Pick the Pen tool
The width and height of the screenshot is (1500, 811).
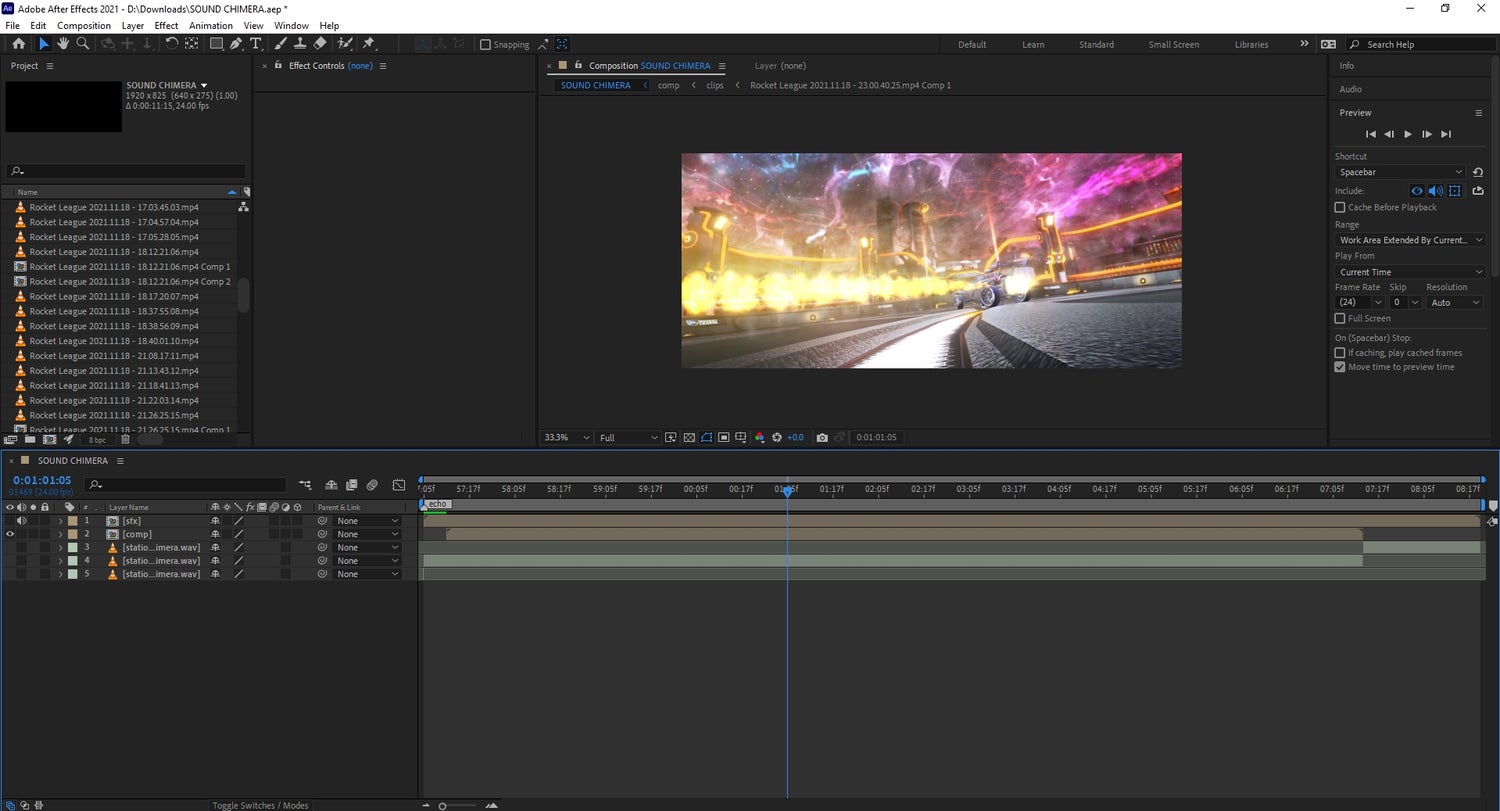pyautogui.click(x=236, y=44)
